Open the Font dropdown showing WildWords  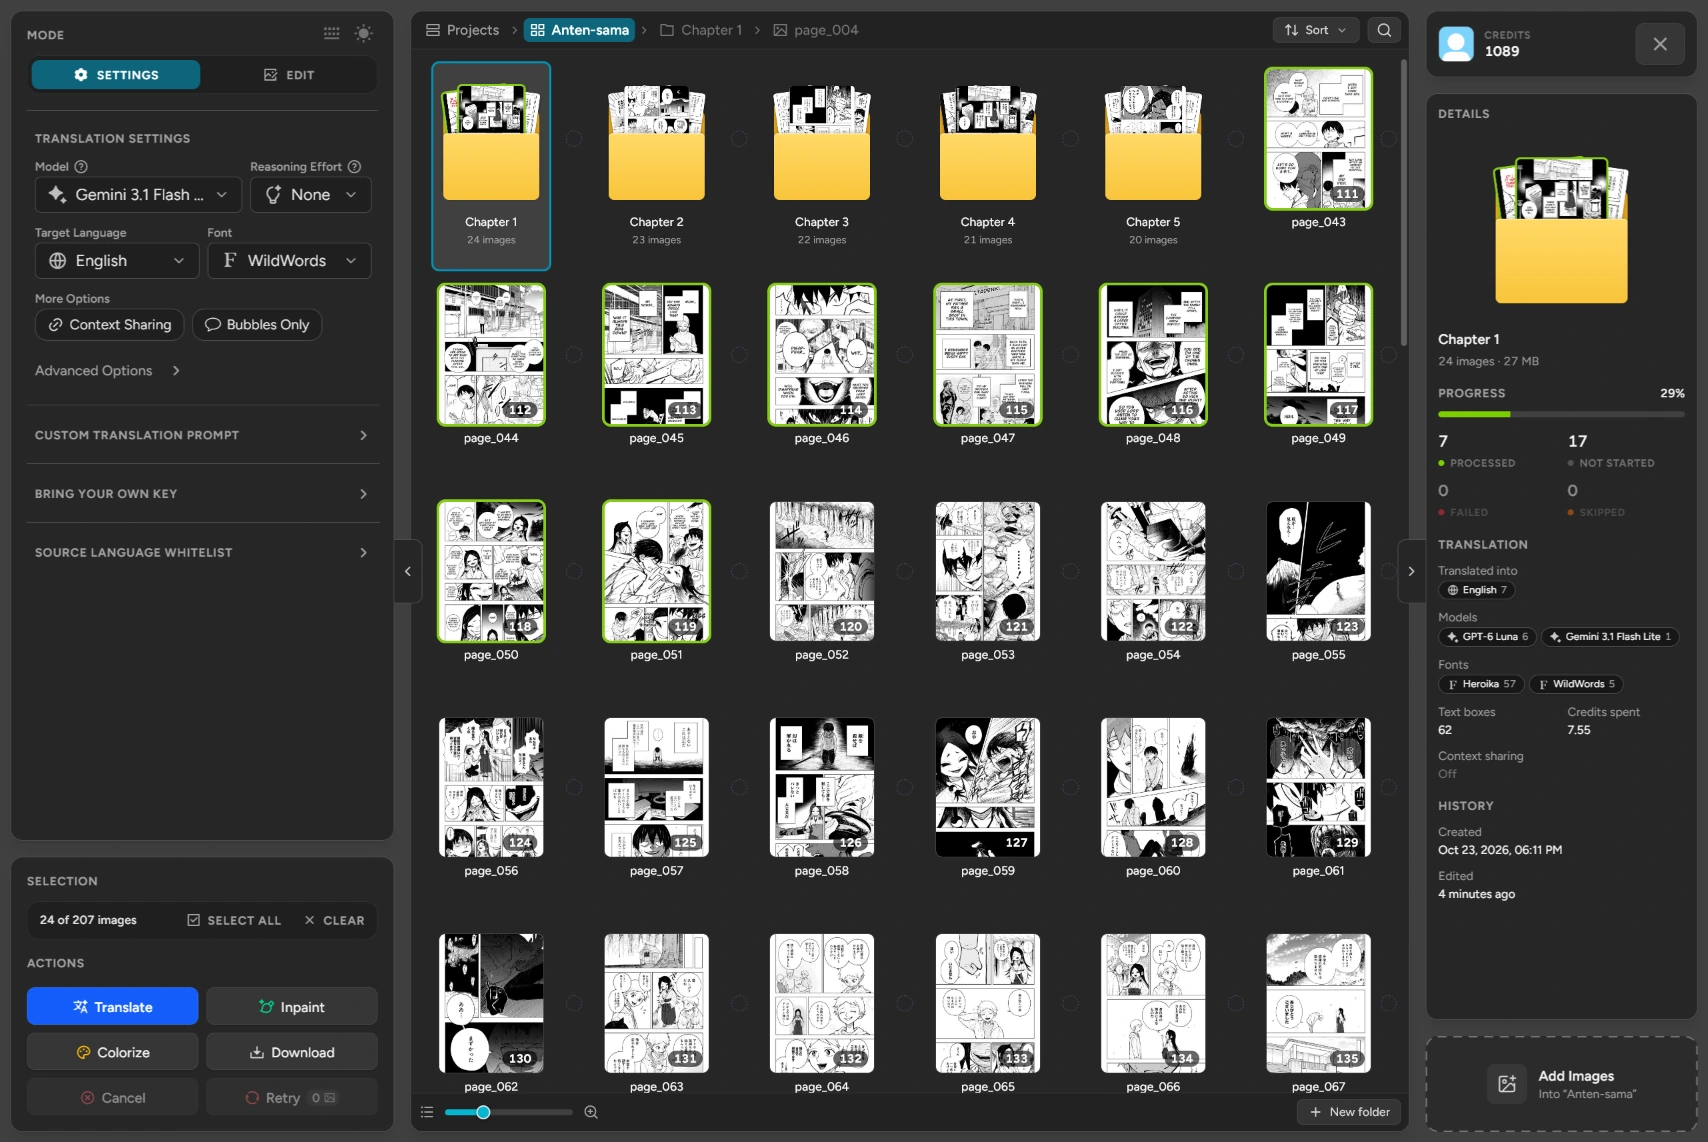click(x=290, y=261)
